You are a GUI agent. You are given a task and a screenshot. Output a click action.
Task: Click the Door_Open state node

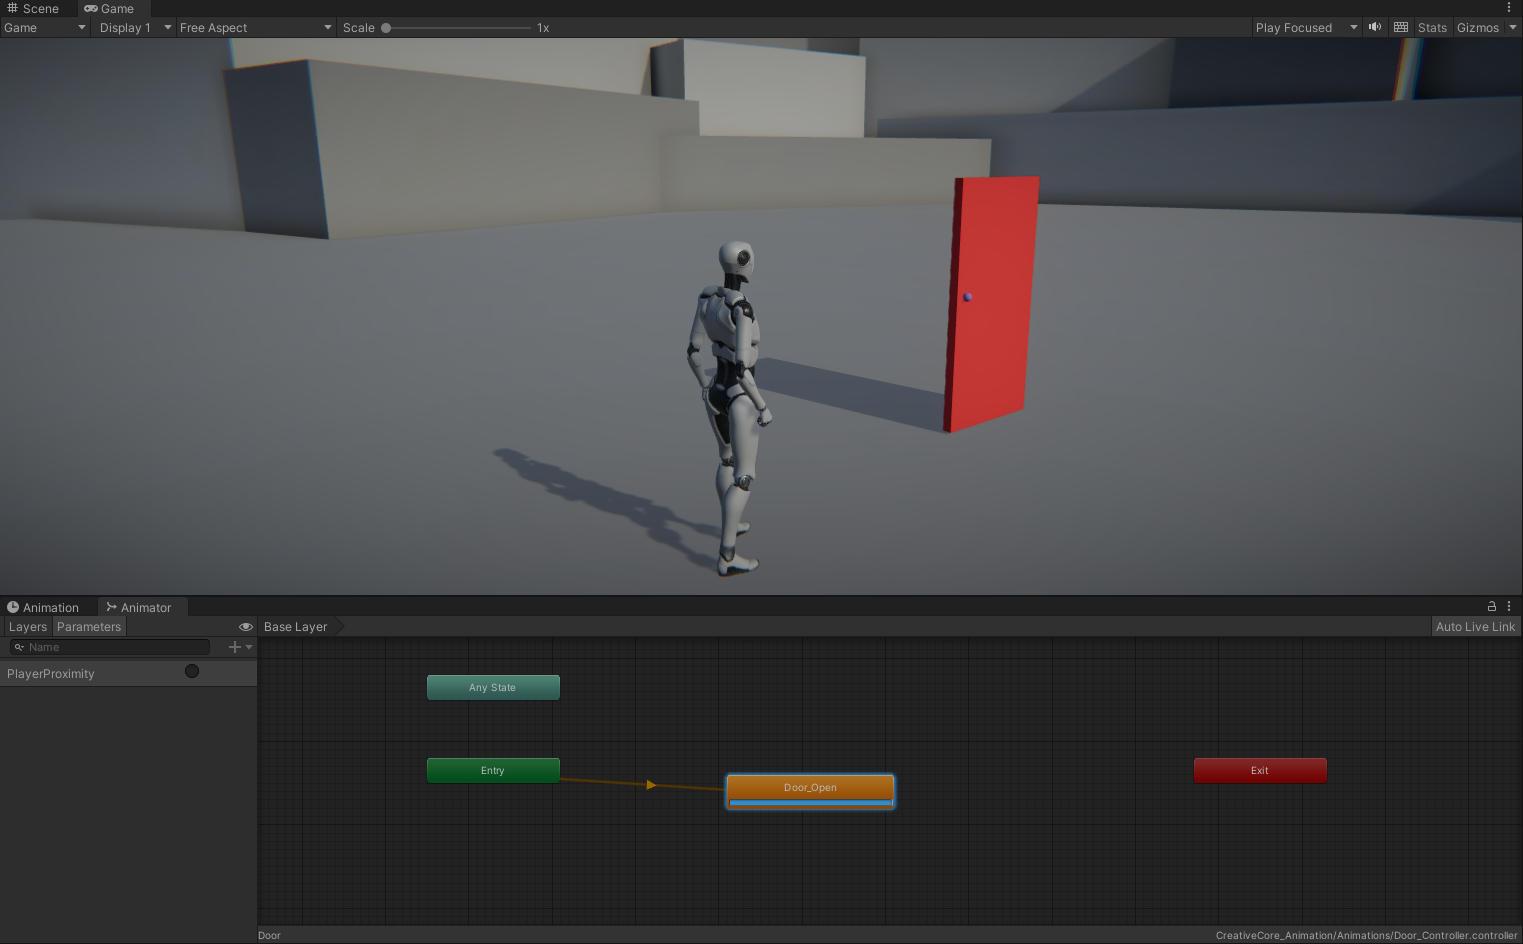tap(810, 788)
